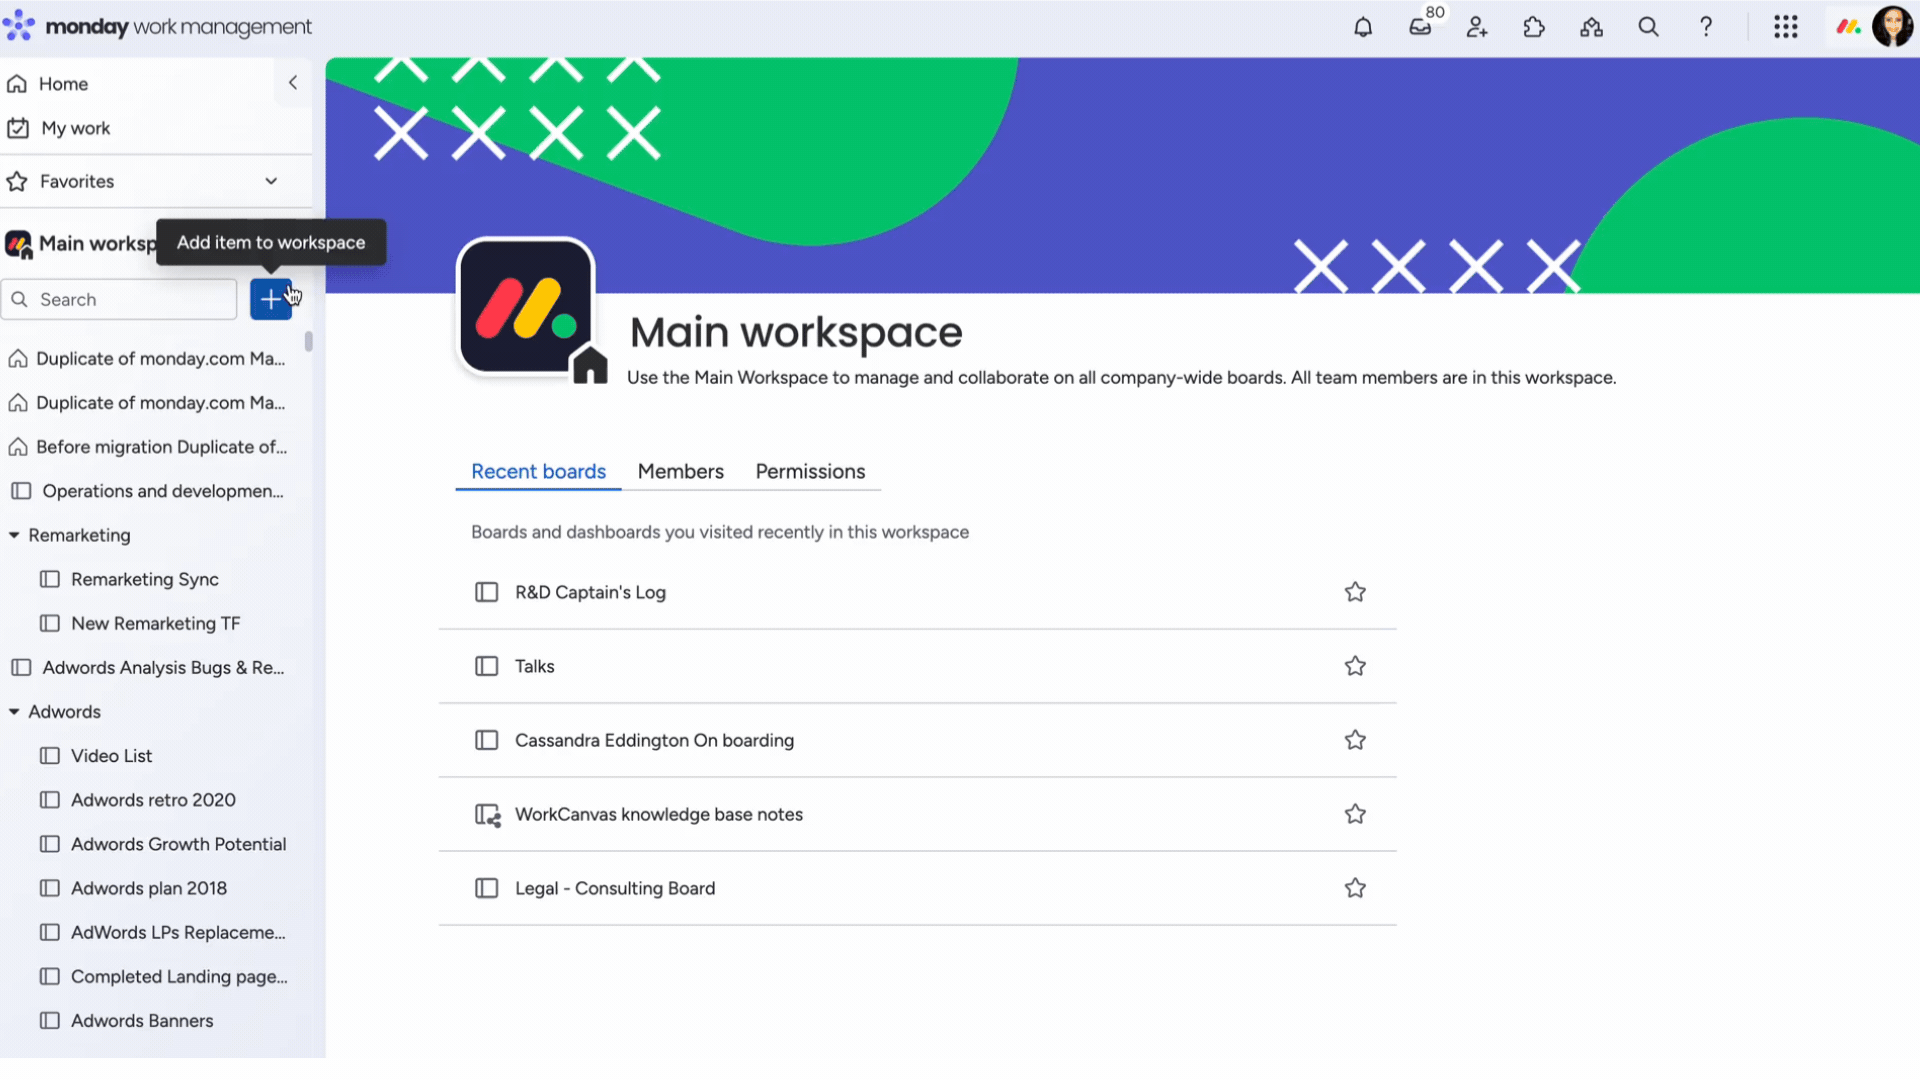Open the help question mark
The height and width of the screenshot is (1080, 1920).
[1706, 27]
